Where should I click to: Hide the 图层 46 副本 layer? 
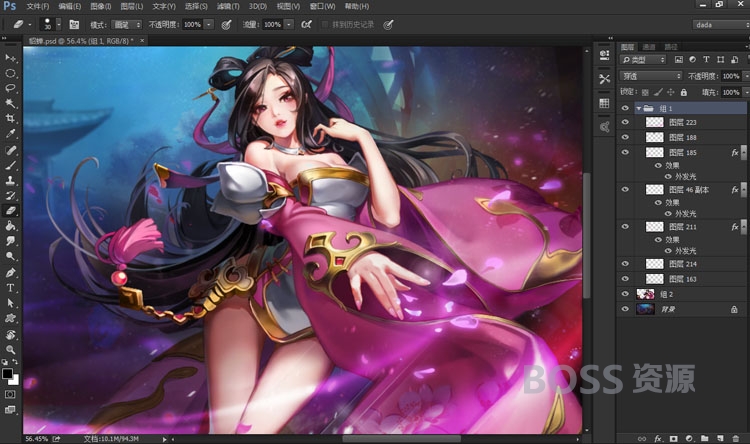[x=625, y=189]
